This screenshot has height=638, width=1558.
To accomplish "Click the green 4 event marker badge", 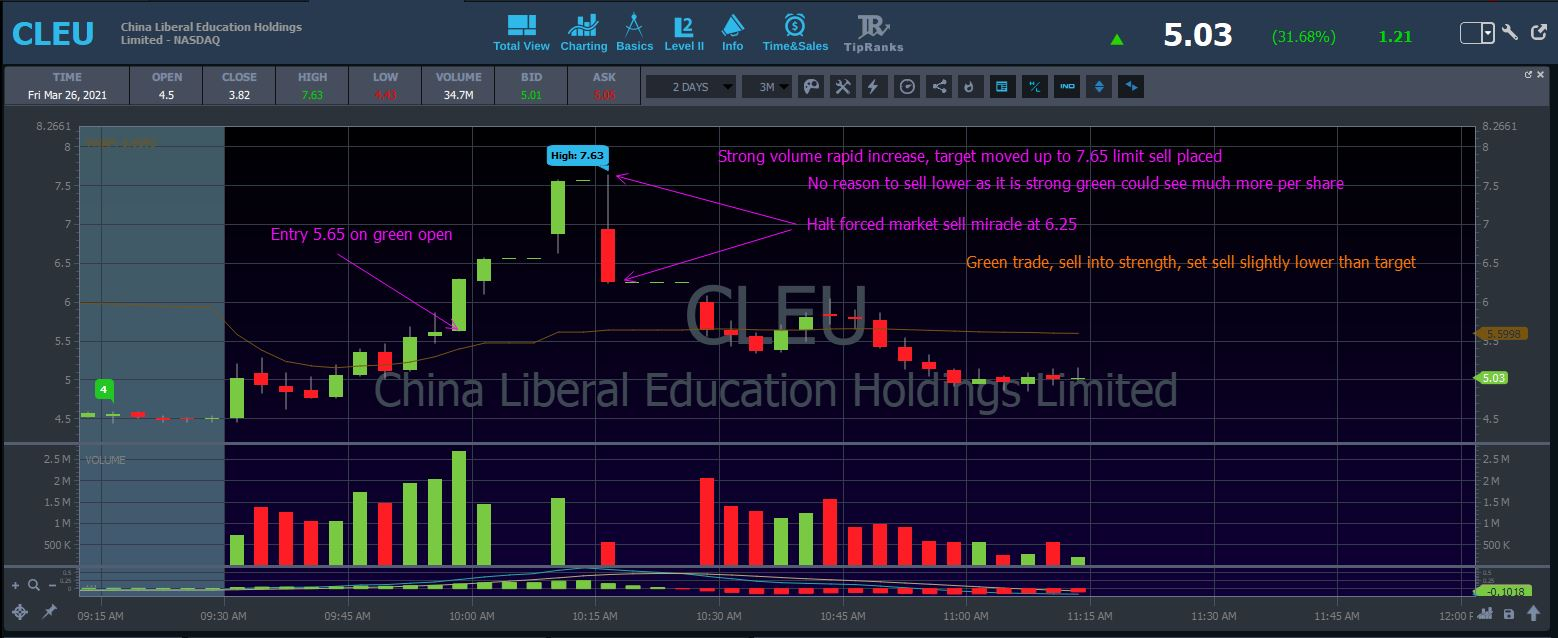I will (x=103, y=388).
